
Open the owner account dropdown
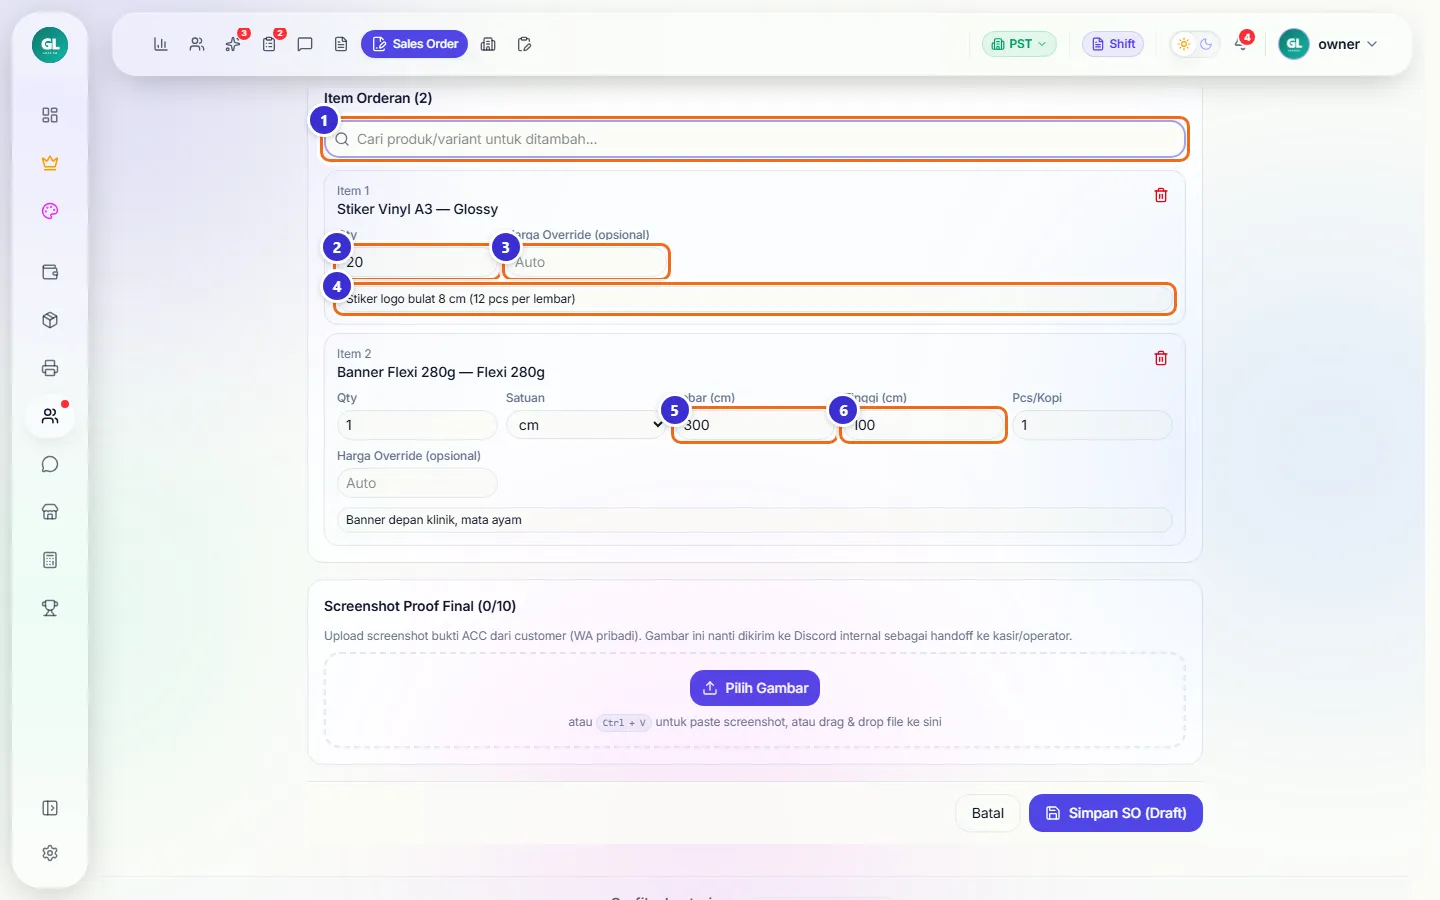[x=1329, y=44]
